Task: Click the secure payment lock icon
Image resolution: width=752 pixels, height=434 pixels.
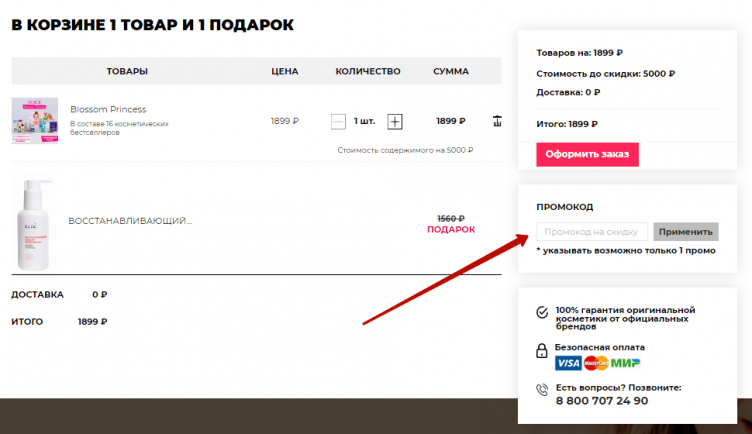Action: (541, 351)
